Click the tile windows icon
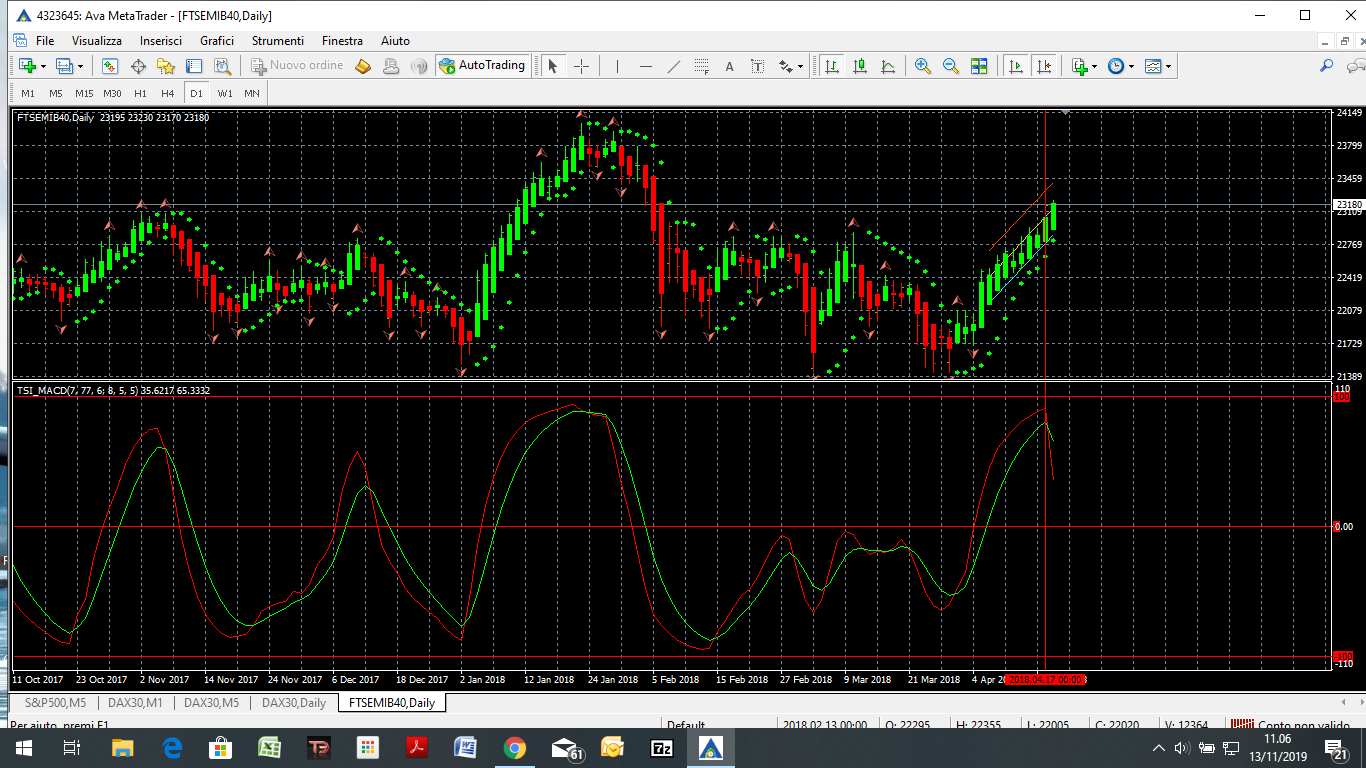 pyautogui.click(x=979, y=66)
